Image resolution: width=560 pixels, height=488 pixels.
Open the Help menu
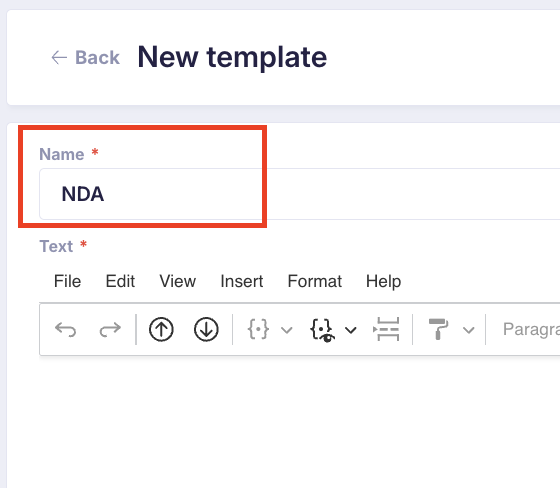point(383,281)
